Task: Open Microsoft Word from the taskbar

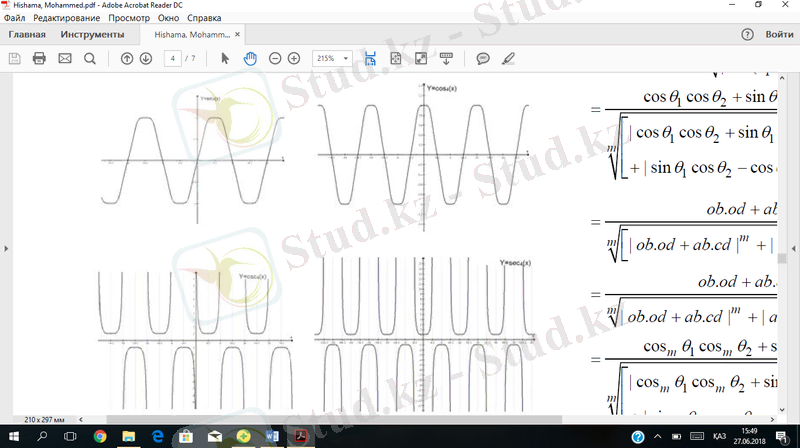Action: click(272, 436)
